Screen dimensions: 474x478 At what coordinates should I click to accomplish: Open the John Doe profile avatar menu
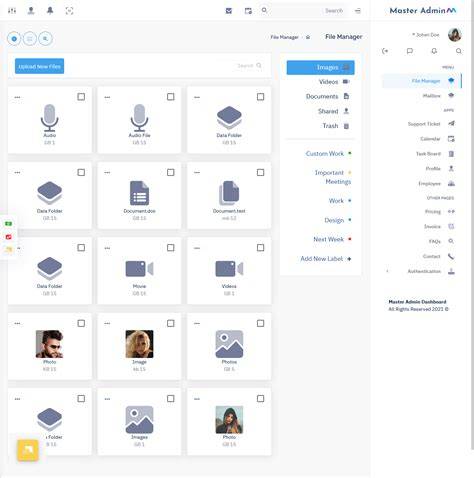455,35
